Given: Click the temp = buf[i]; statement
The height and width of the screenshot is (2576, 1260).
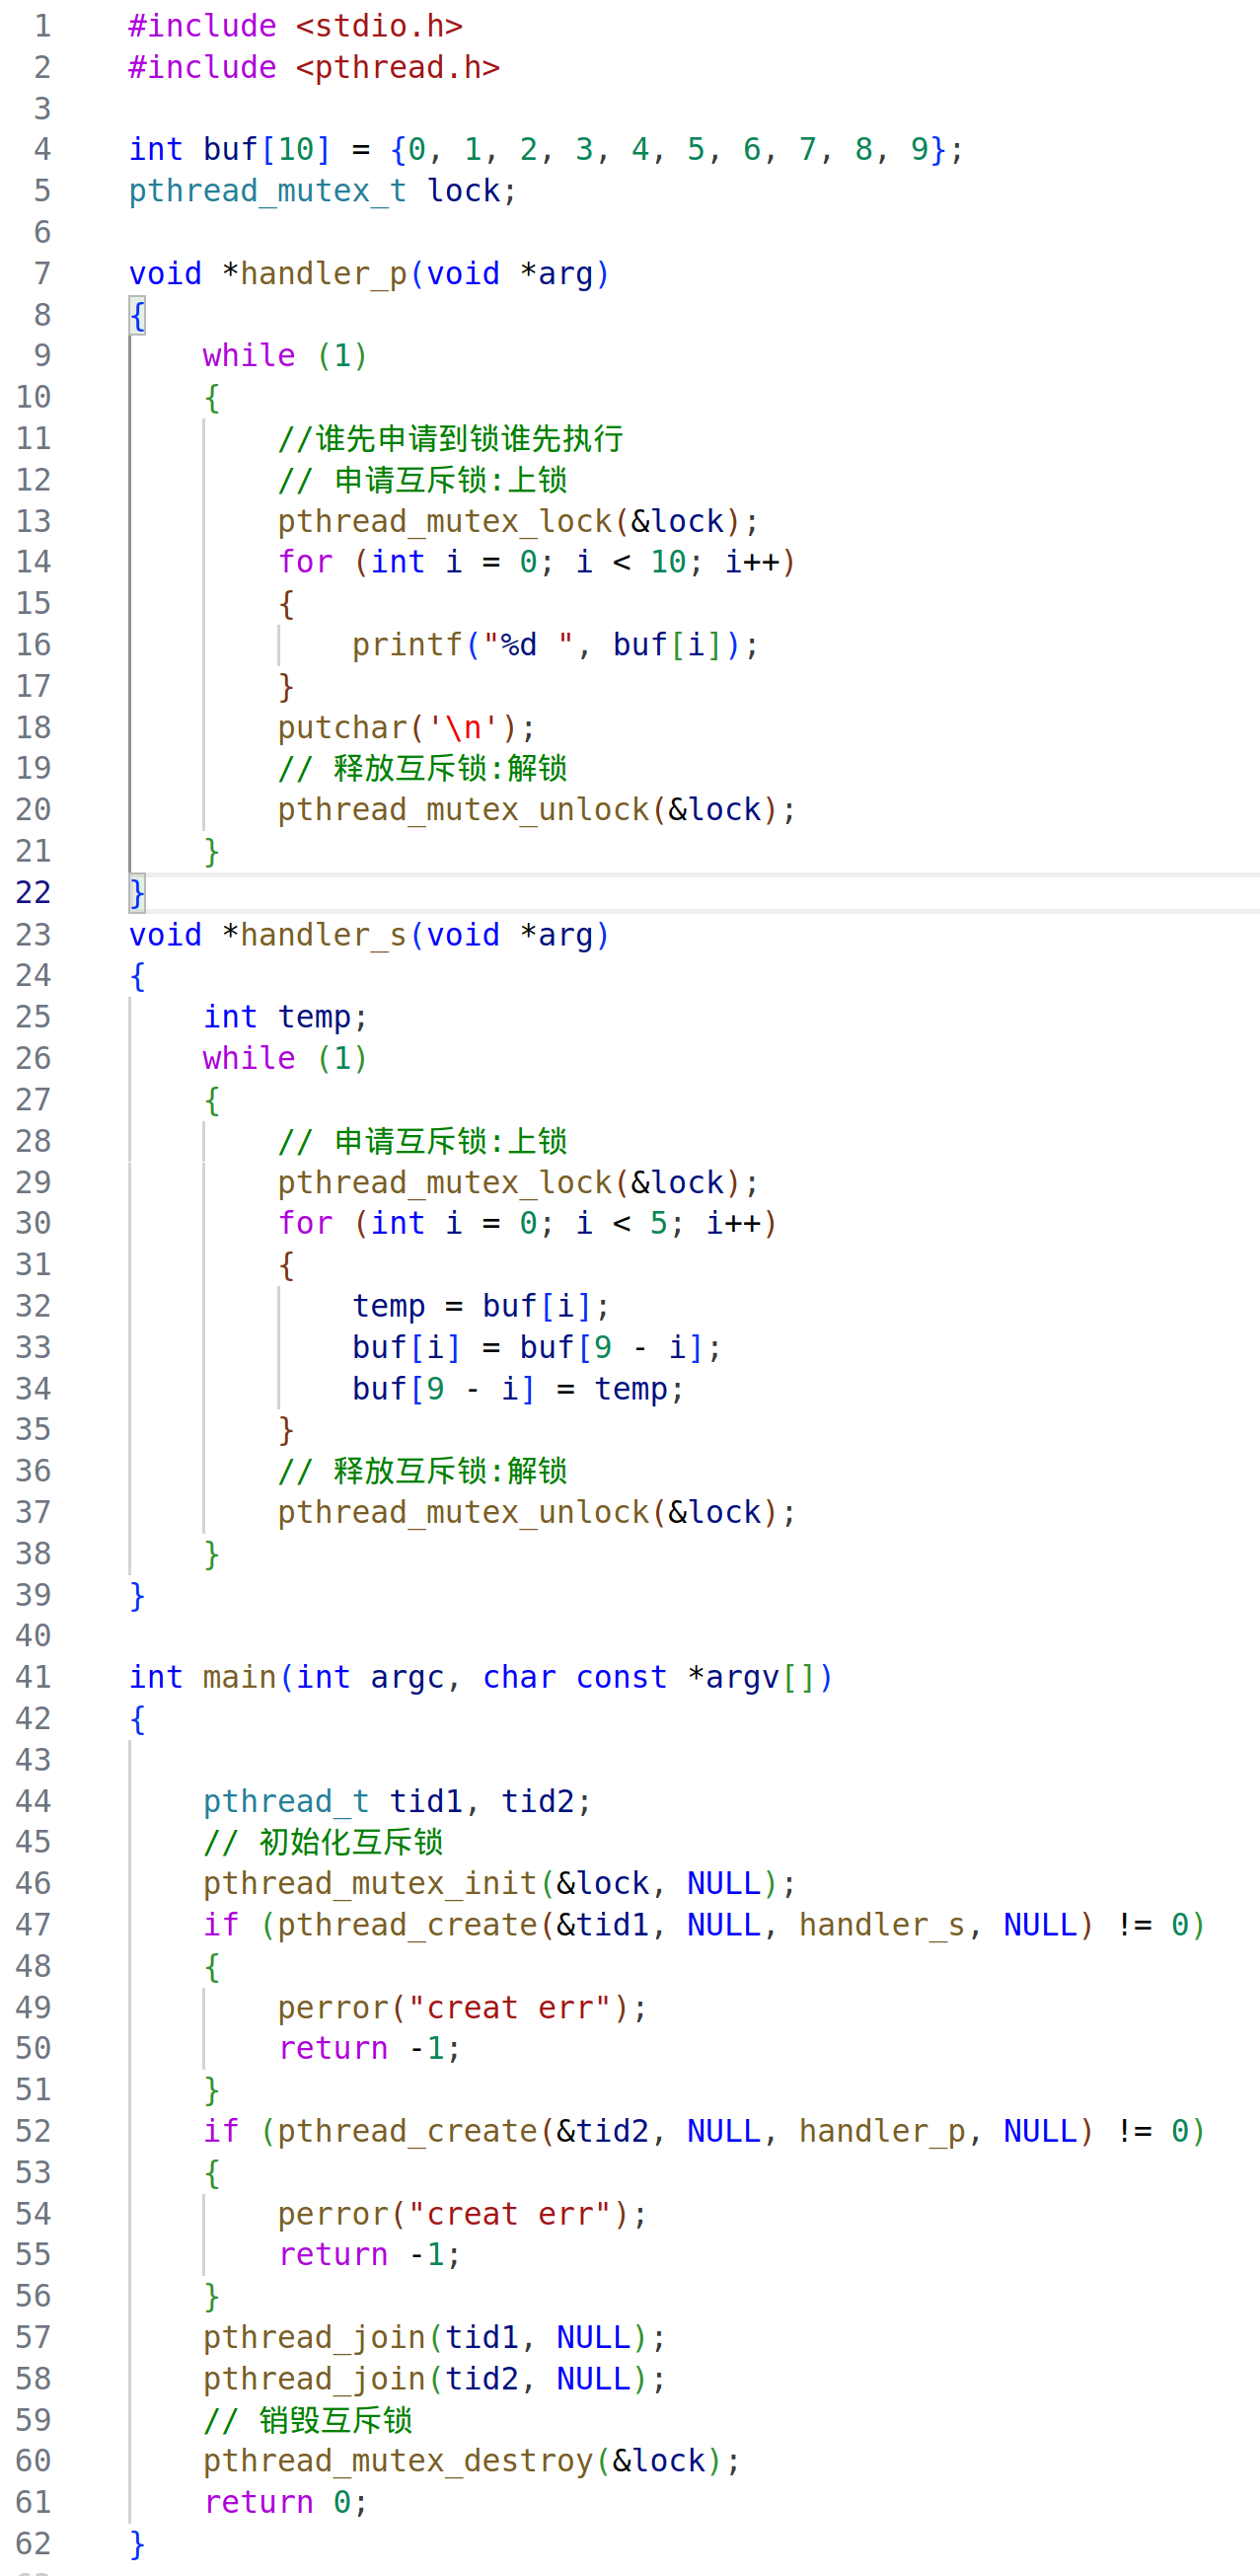Looking at the screenshot, I should [x=481, y=1306].
